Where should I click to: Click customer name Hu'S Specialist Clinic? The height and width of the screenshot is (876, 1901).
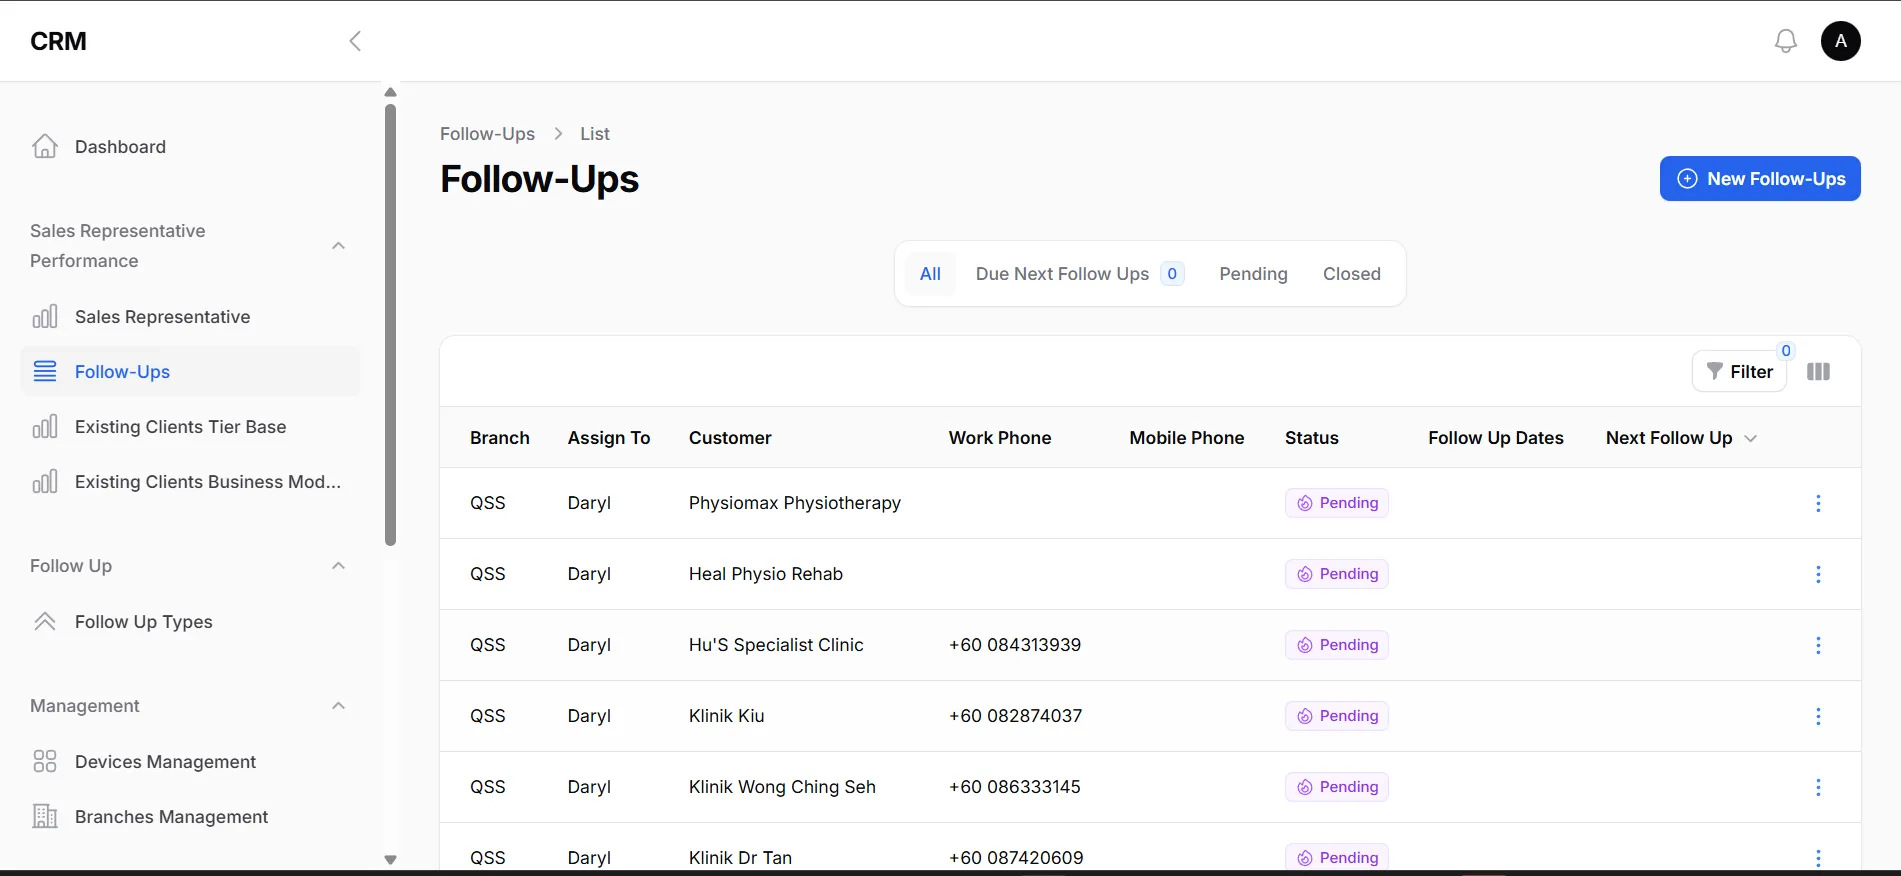point(776,645)
